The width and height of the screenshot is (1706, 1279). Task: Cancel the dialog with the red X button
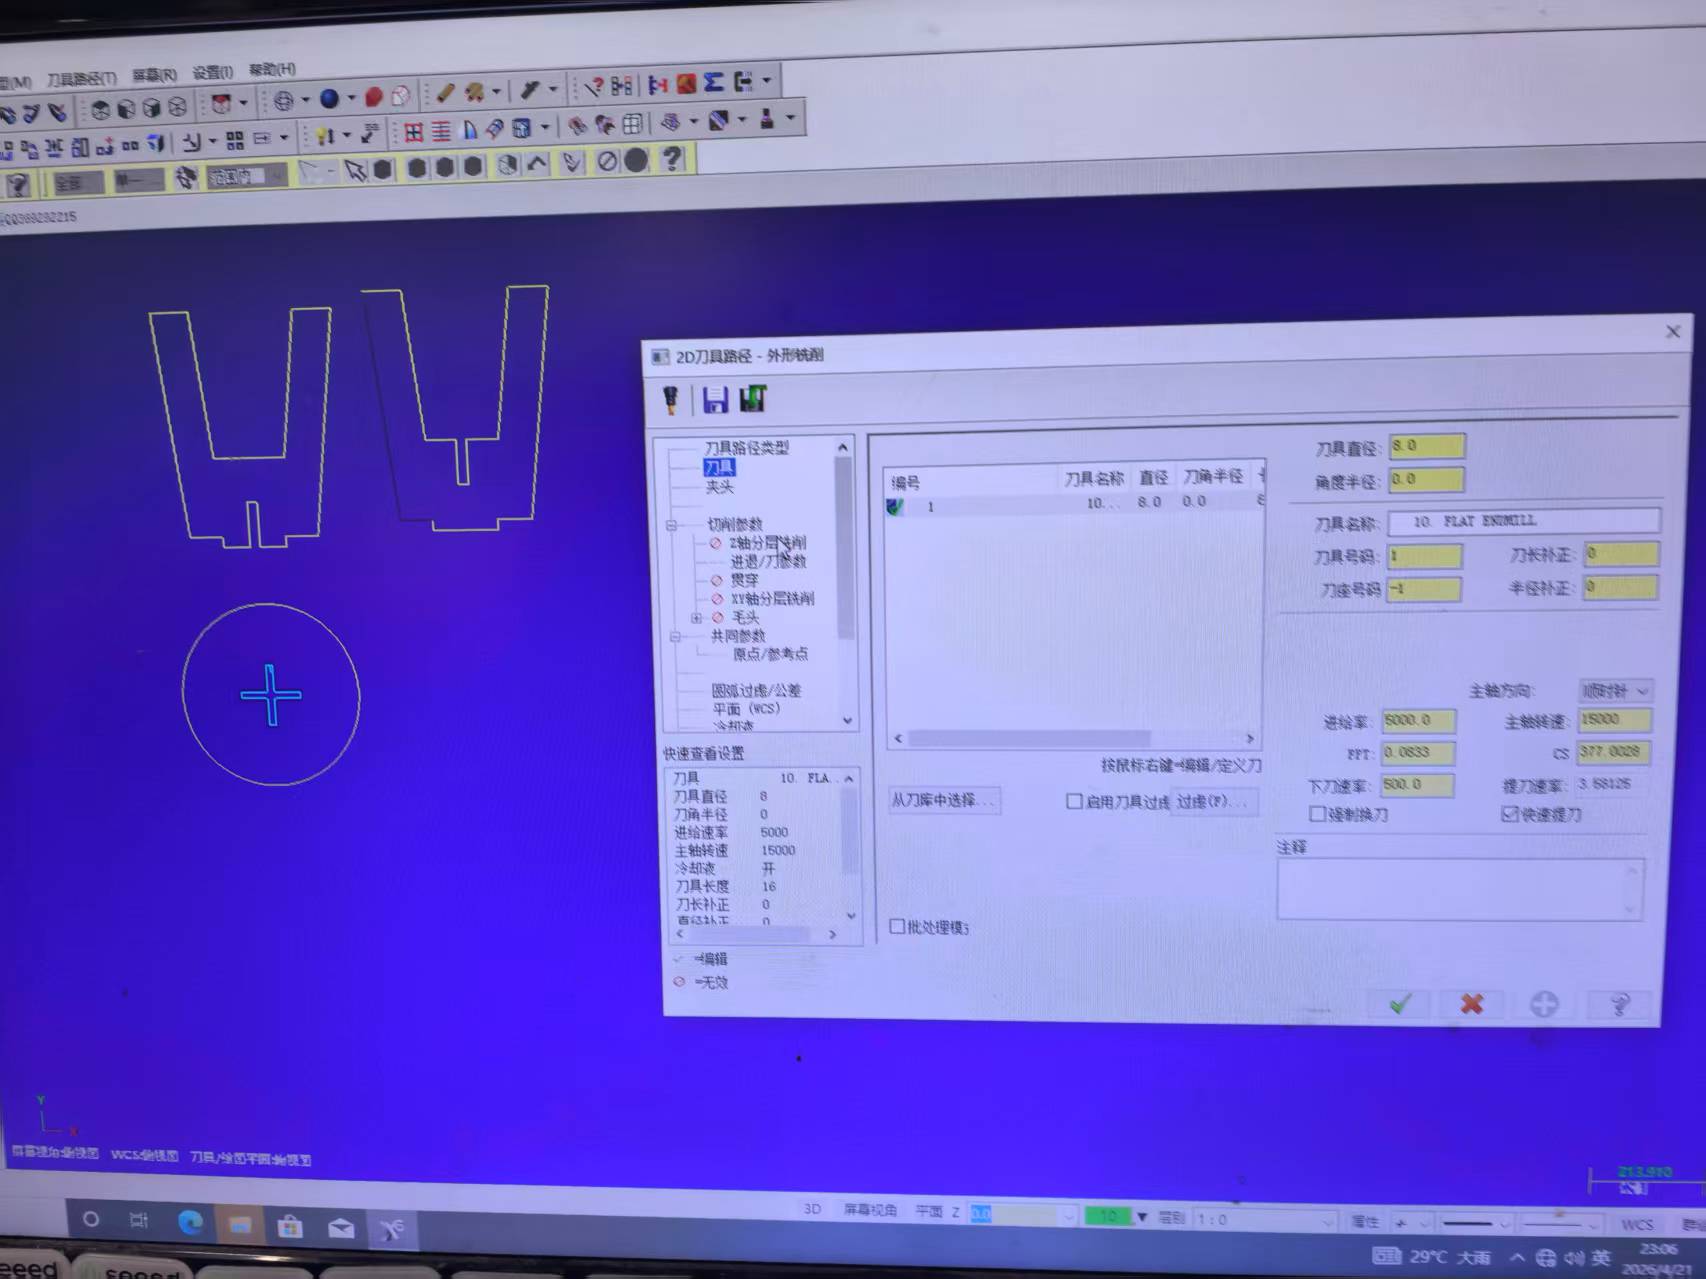[x=1471, y=1003]
